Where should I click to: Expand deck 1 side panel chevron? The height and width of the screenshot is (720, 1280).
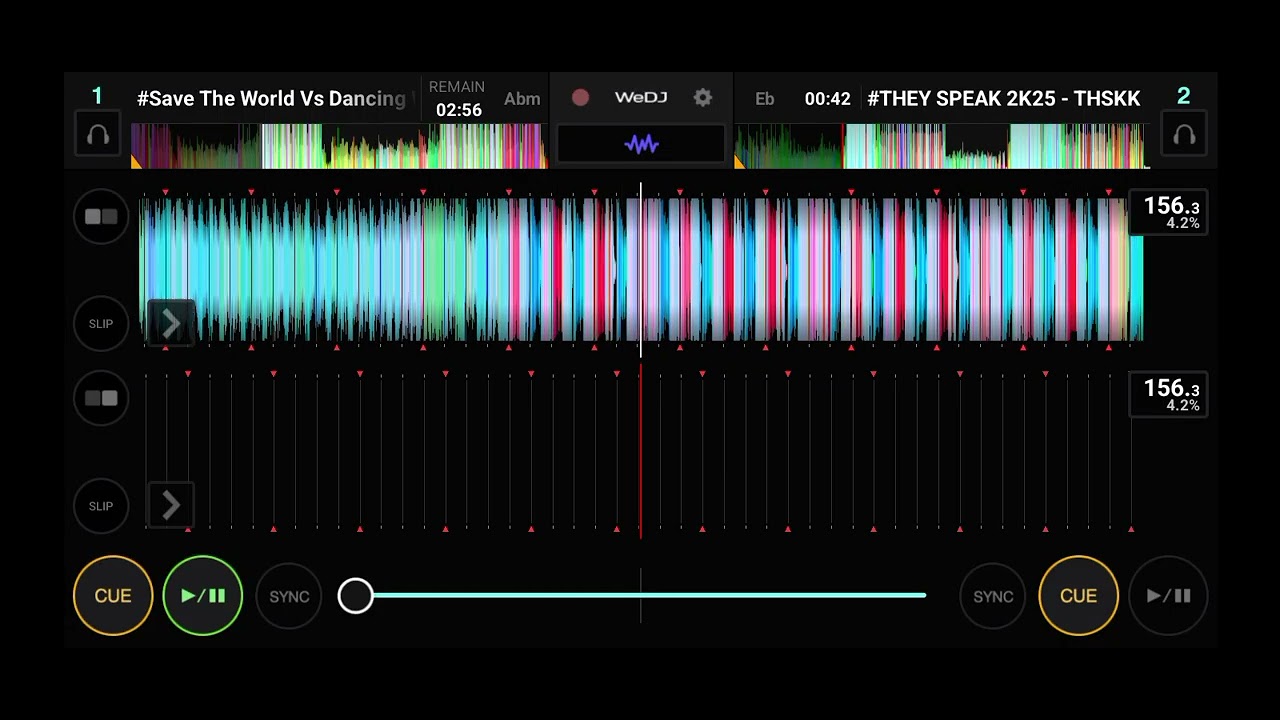(x=170, y=323)
